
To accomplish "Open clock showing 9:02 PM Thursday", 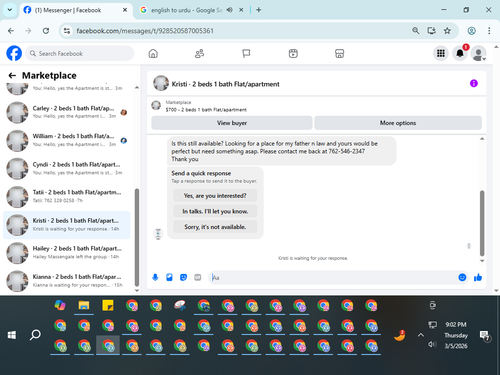I will point(456,335).
